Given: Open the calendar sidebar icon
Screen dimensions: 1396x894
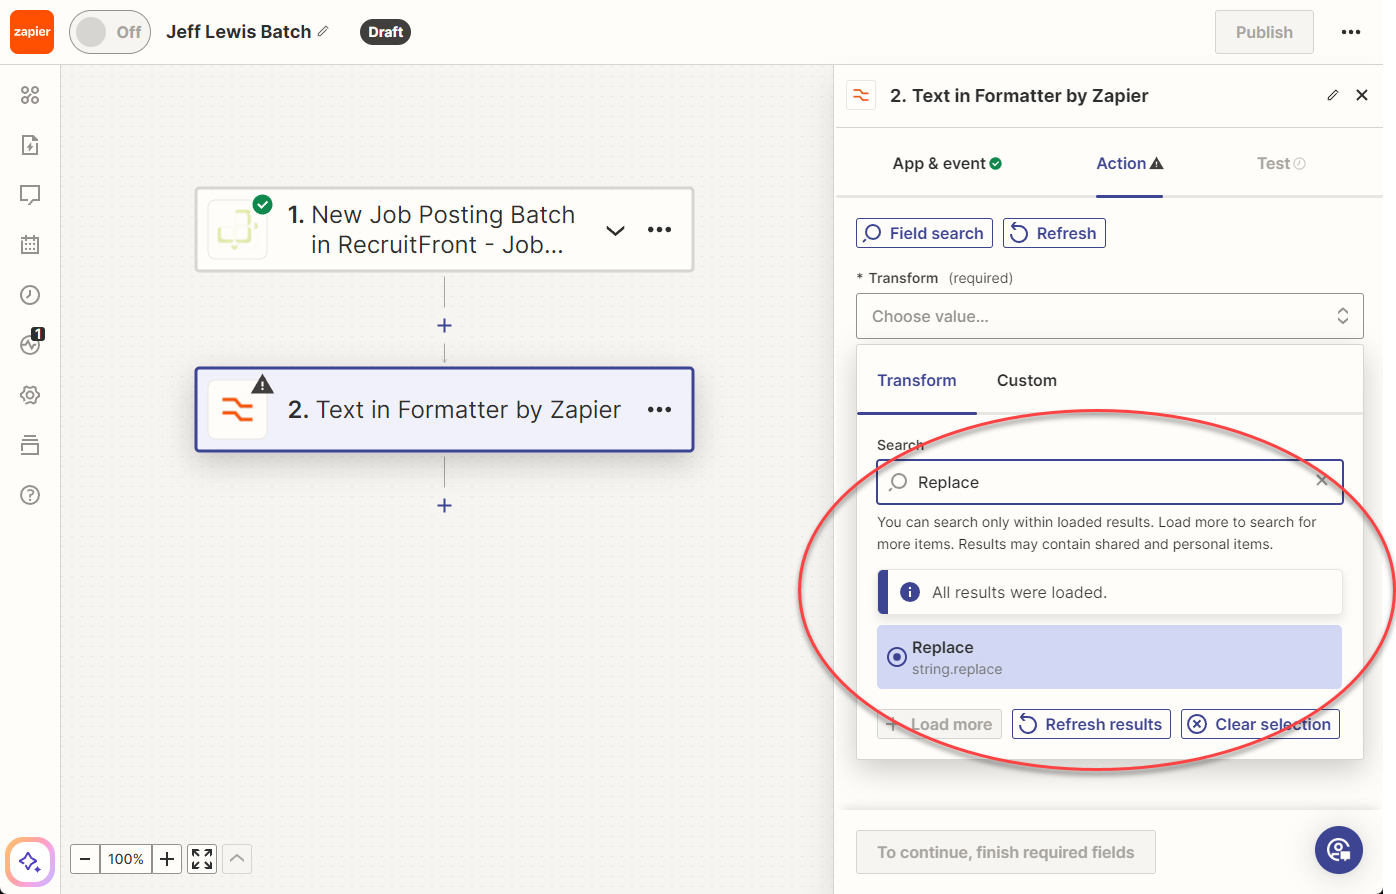Looking at the screenshot, I should coord(30,245).
